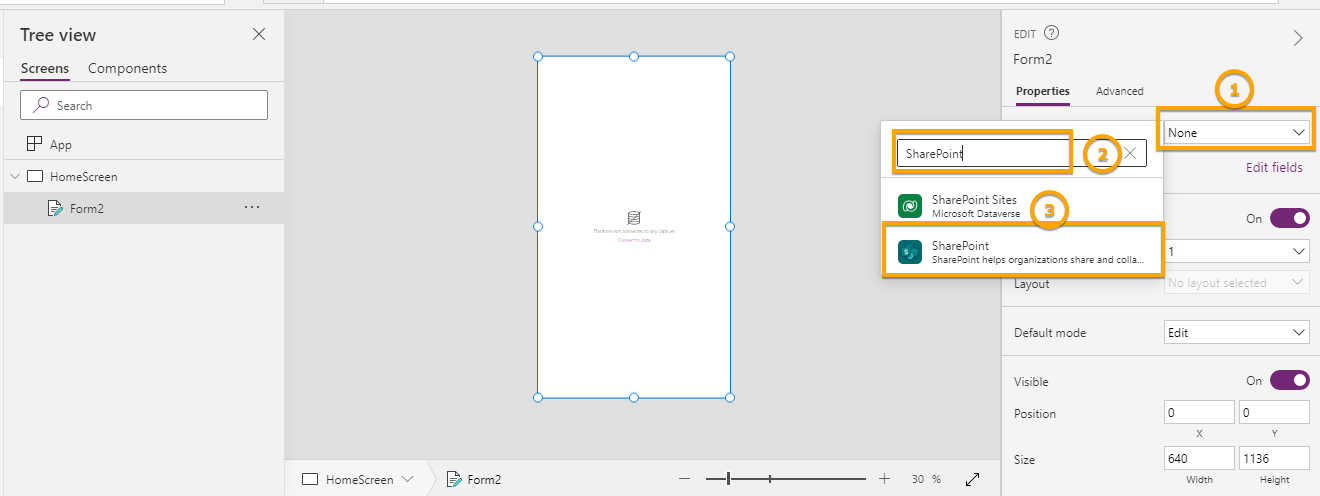
Task: Toggle the On switch above Columns
Action: point(1289,218)
